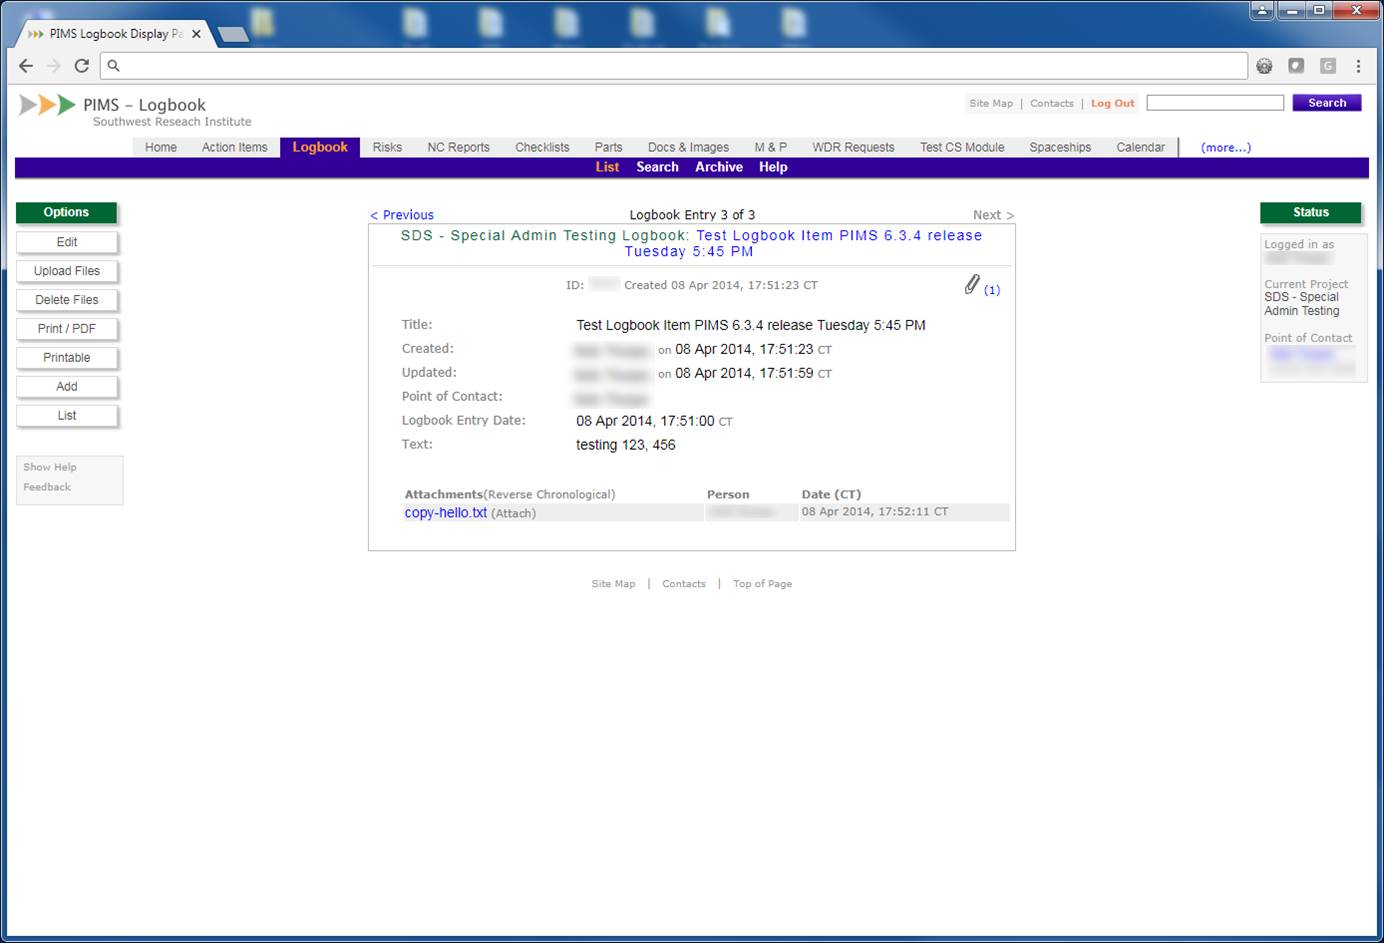
Task: Expand the Show Help section
Action: [x=50, y=467]
